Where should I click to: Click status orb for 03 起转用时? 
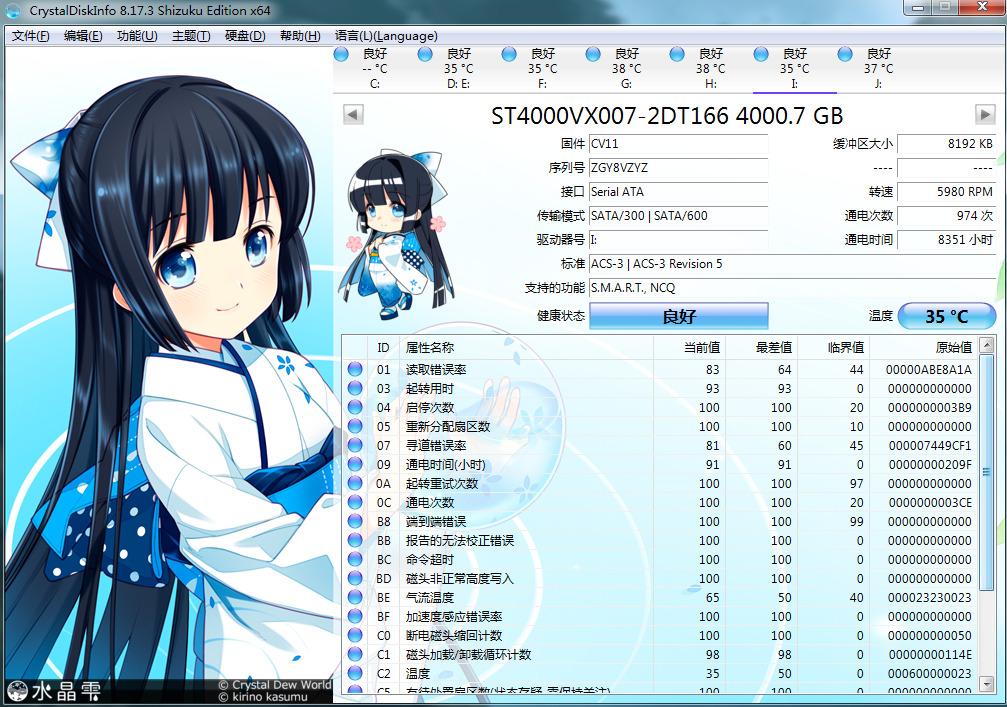tap(355, 388)
